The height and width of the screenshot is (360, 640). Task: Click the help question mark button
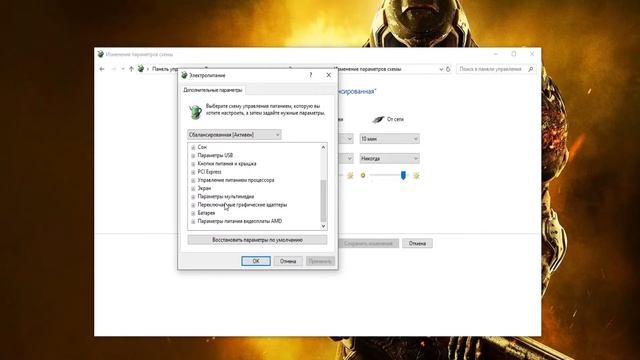pyautogui.click(x=311, y=75)
